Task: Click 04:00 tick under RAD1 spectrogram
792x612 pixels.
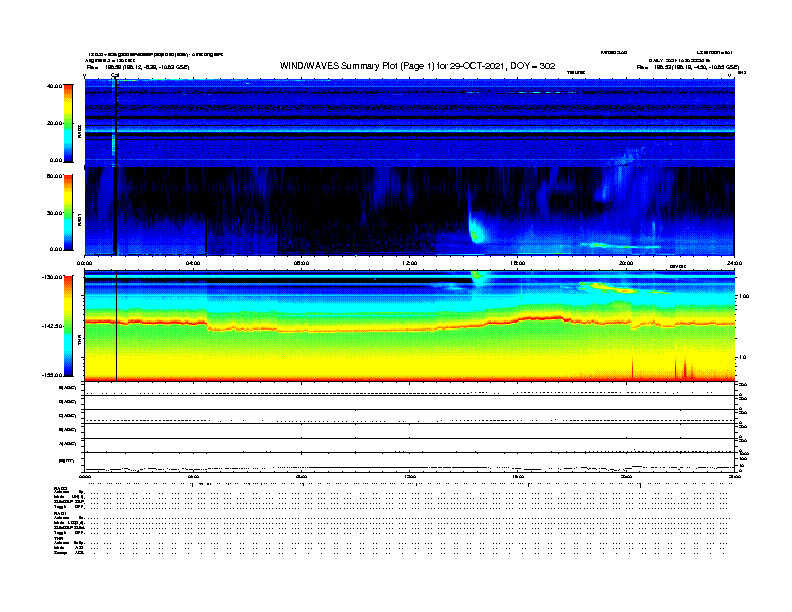Action: tap(193, 263)
